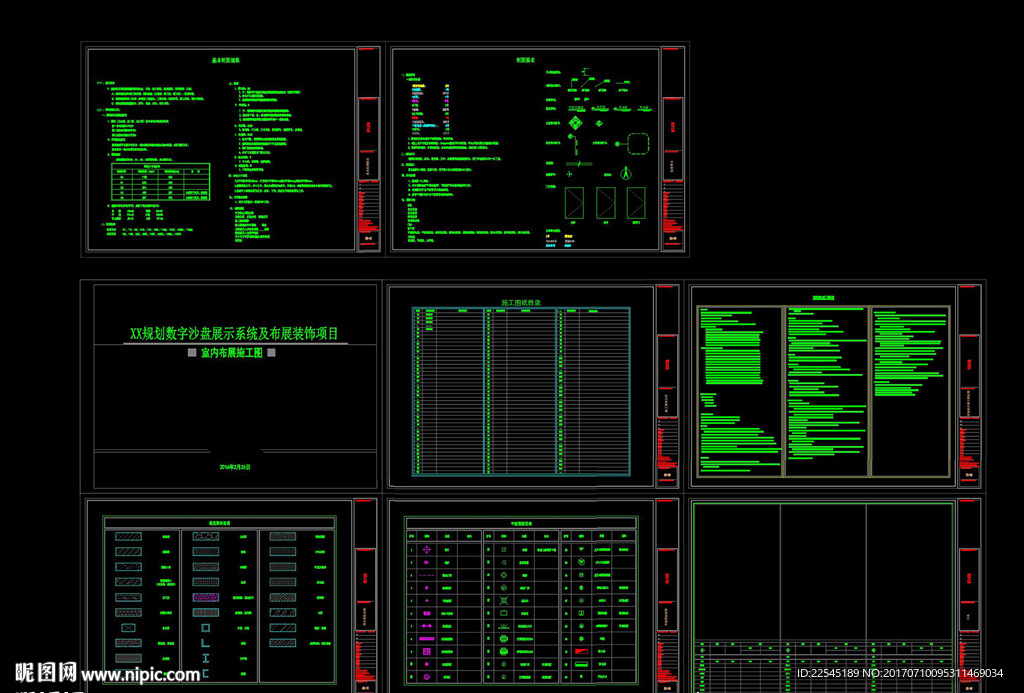Open the plan symbol legend table sheet

coord(534,594)
